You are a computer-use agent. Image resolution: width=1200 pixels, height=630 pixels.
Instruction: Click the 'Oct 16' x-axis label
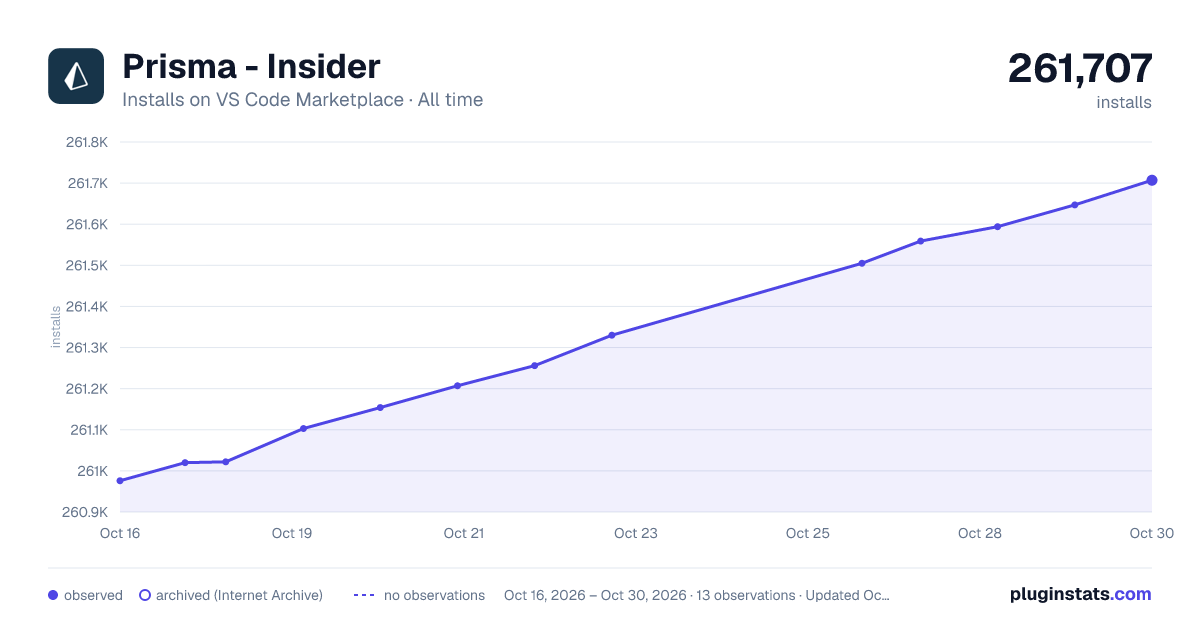(x=120, y=533)
